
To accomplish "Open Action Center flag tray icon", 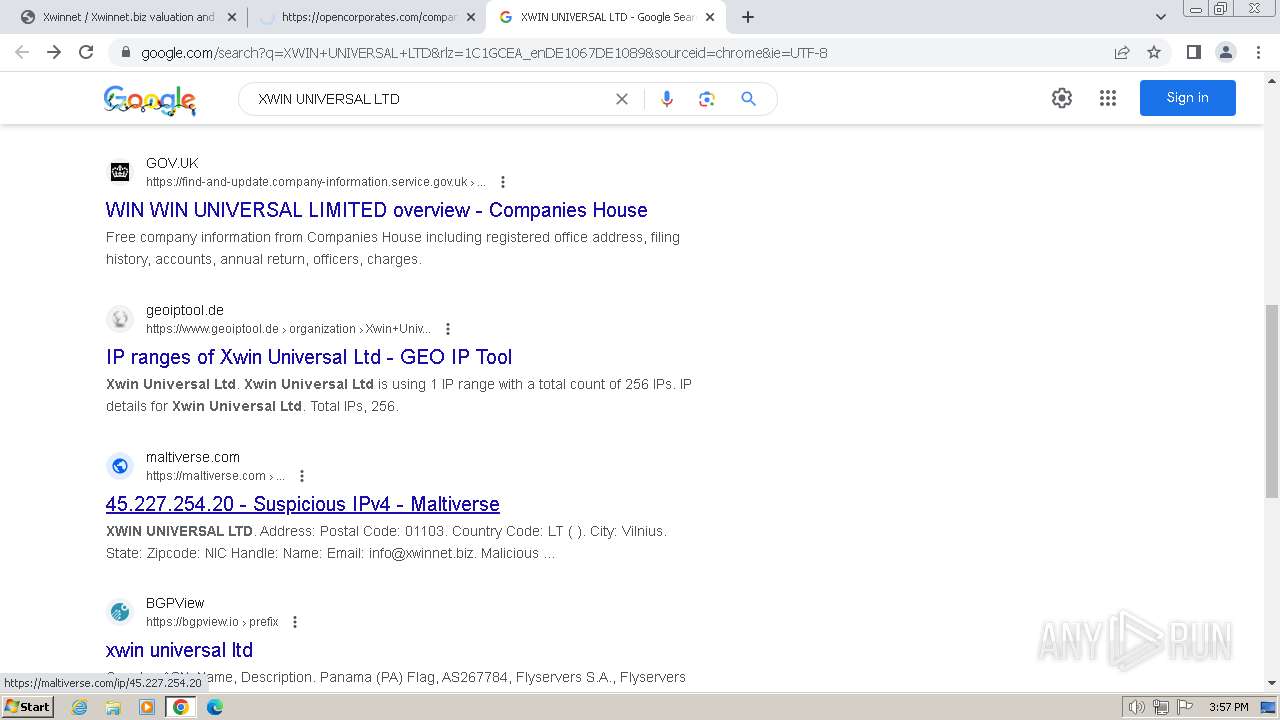I will click(1184, 707).
